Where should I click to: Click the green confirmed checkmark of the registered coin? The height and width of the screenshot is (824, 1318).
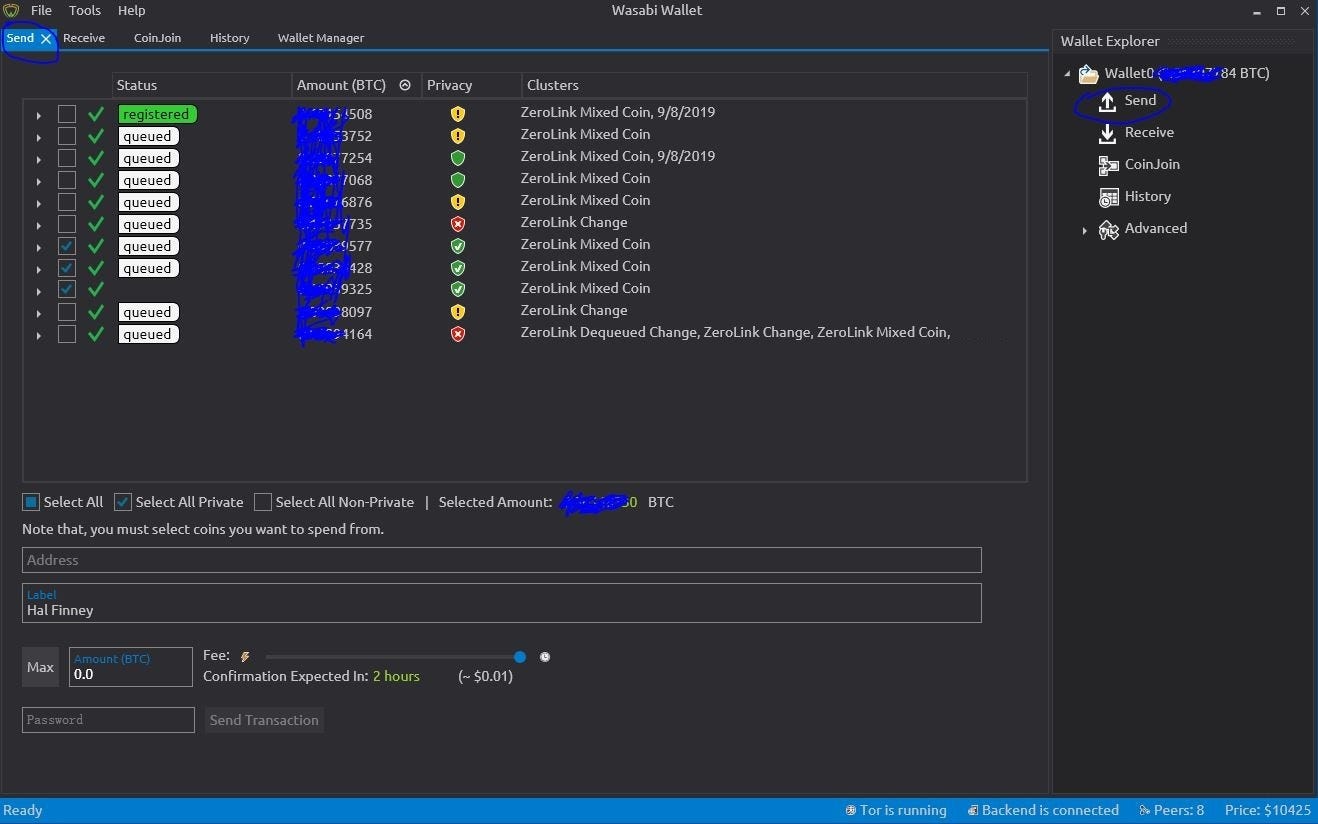(96, 114)
